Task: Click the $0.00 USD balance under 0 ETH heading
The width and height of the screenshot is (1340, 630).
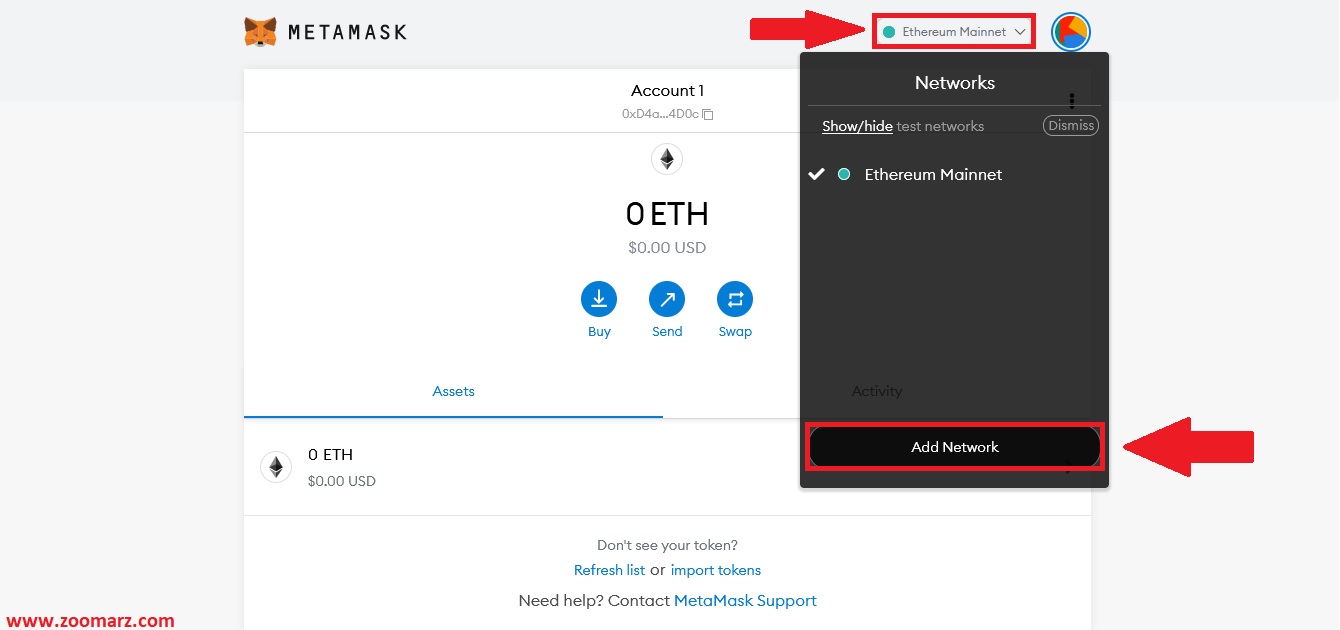Action: pyautogui.click(x=667, y=247)
